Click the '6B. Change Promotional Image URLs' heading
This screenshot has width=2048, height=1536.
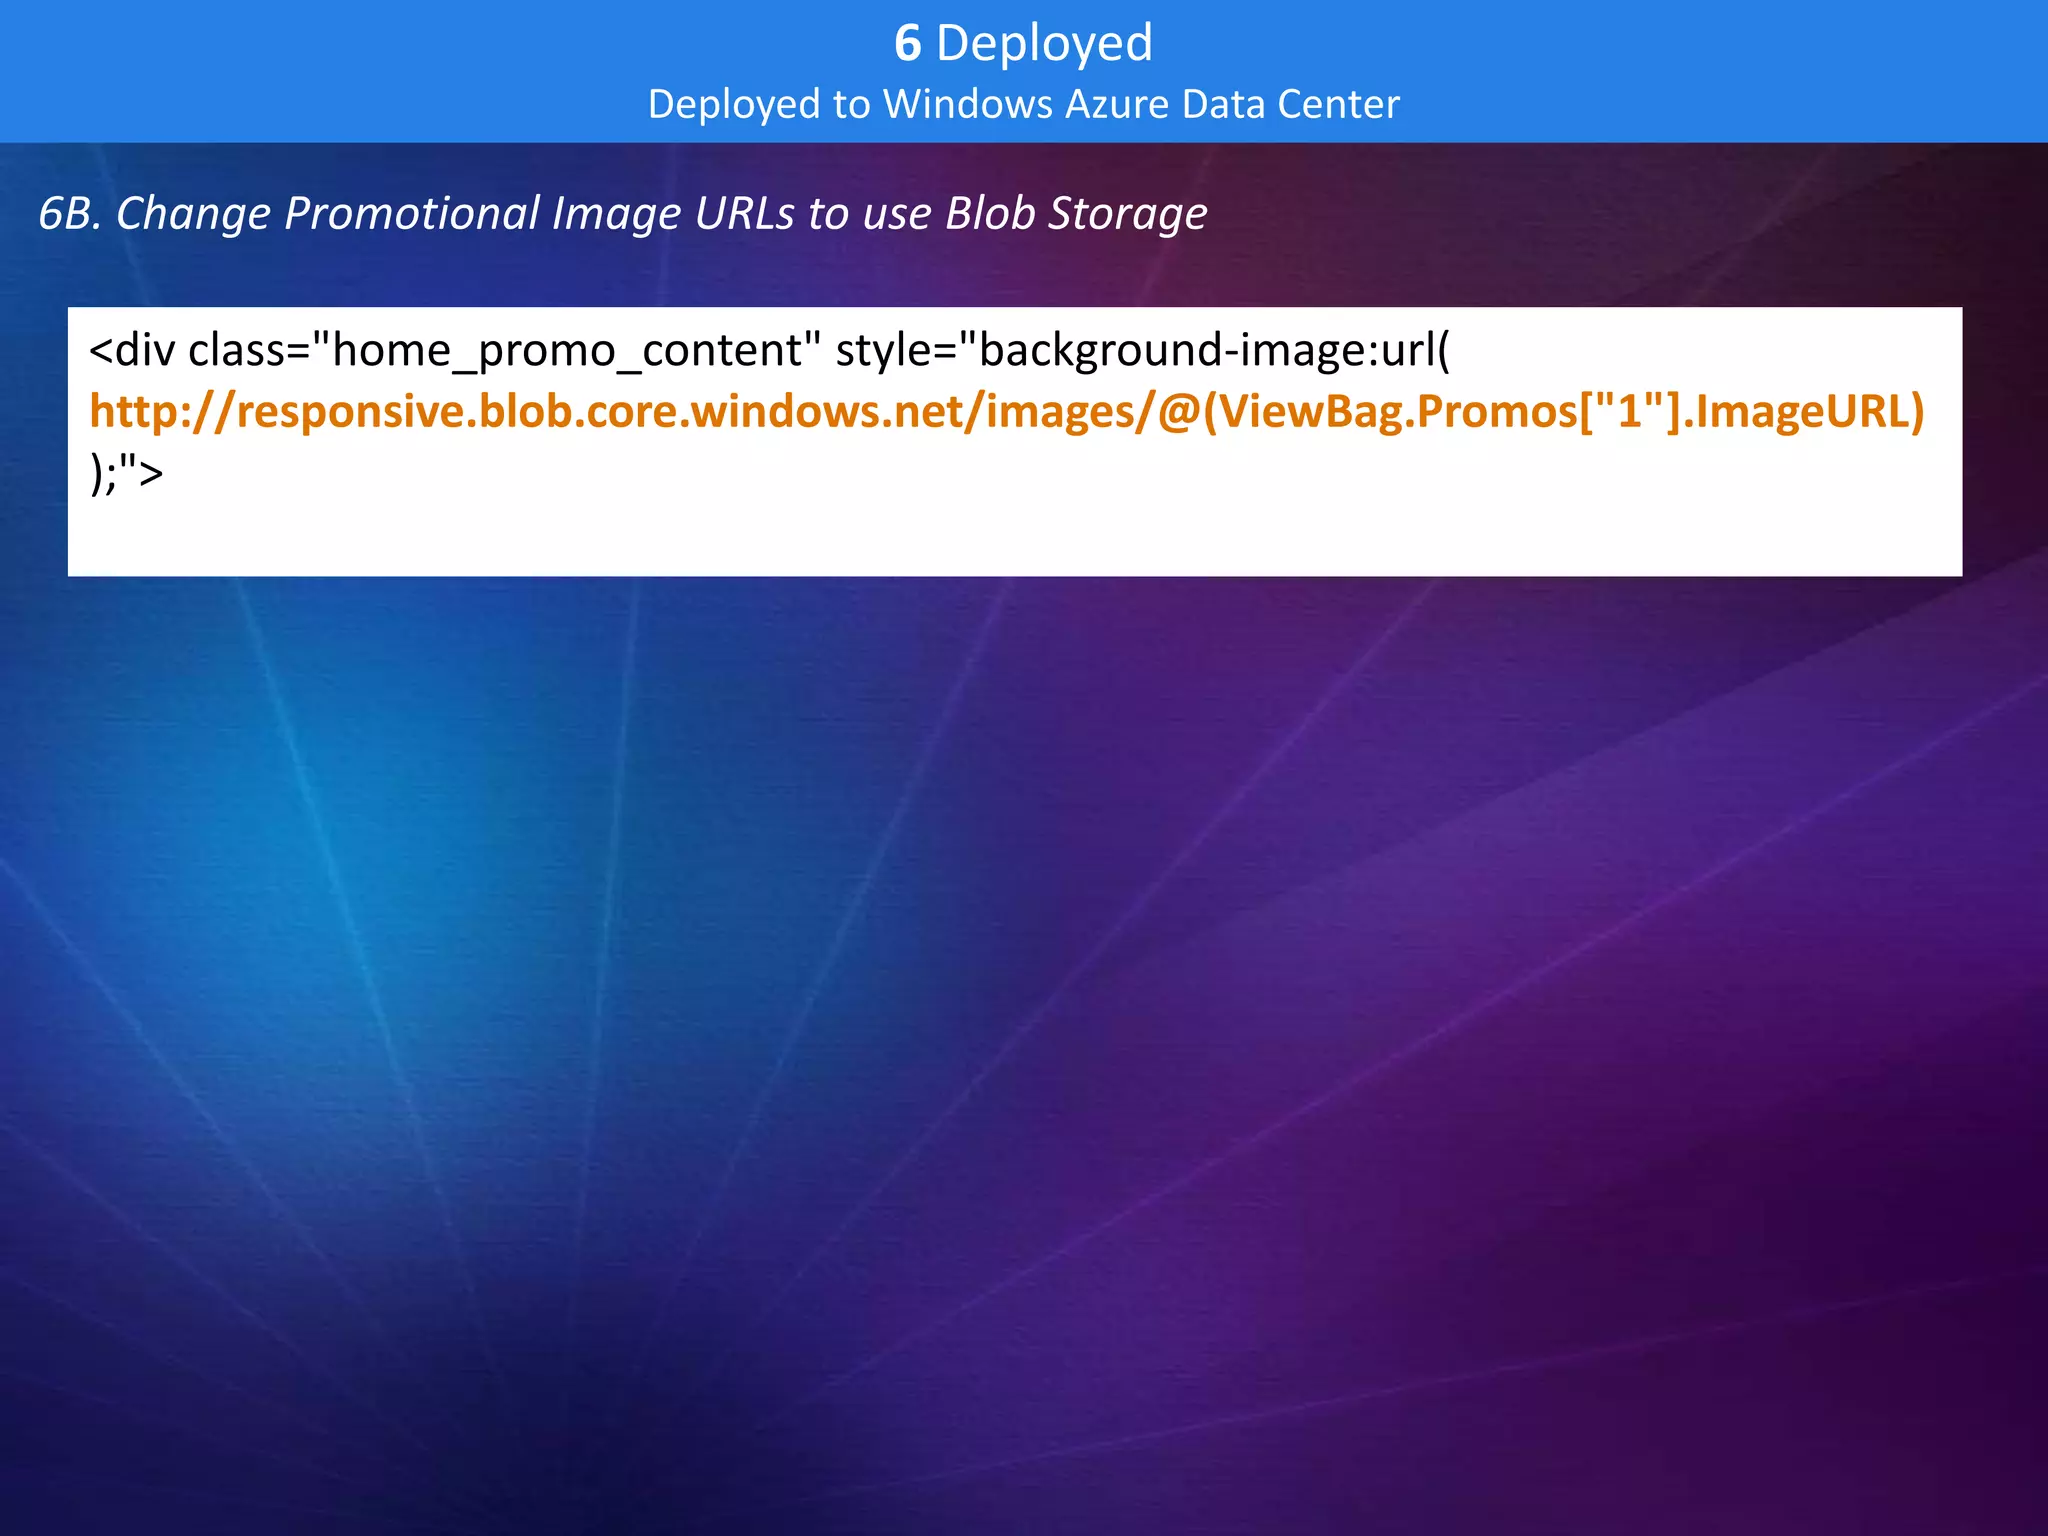point(622,213)
